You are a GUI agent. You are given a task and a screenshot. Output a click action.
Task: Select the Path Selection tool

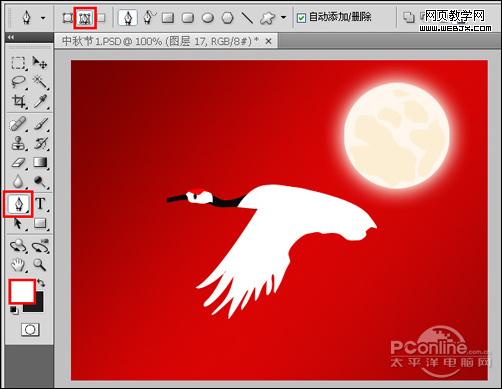[18, 223]
